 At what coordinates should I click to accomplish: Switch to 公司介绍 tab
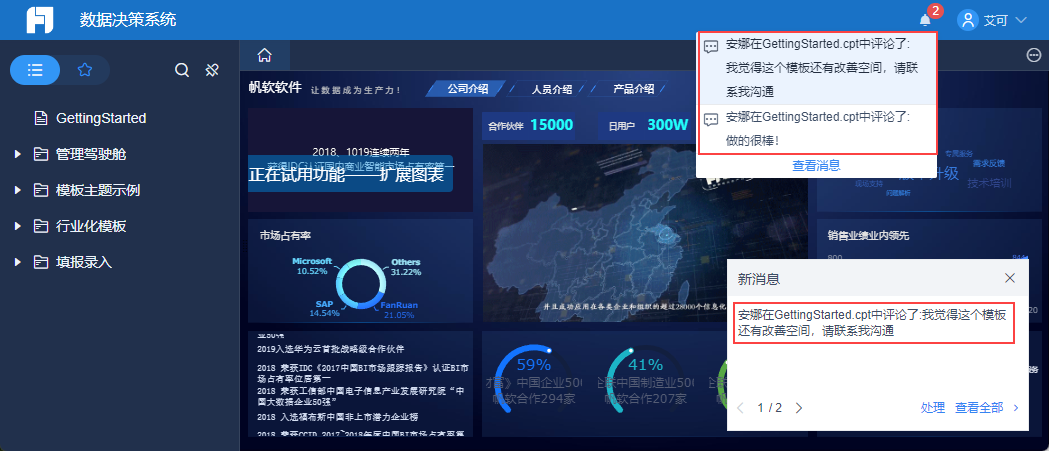coord(468,88)
